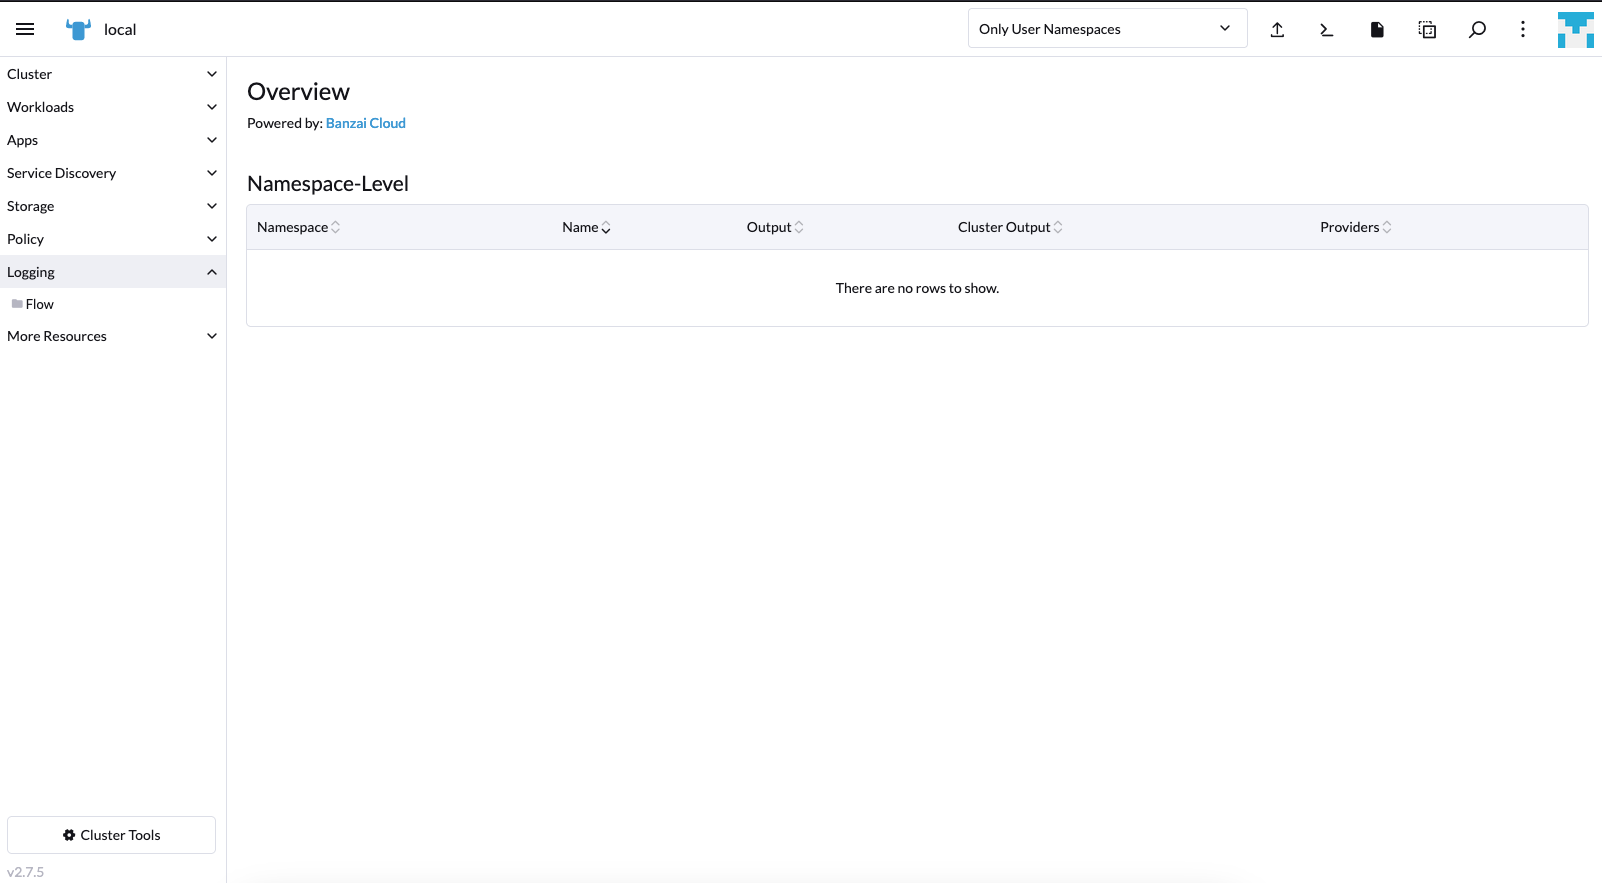Collapse the Logging section chevron
Viewport: 1602px width, 883px height.
pos(212,272)
